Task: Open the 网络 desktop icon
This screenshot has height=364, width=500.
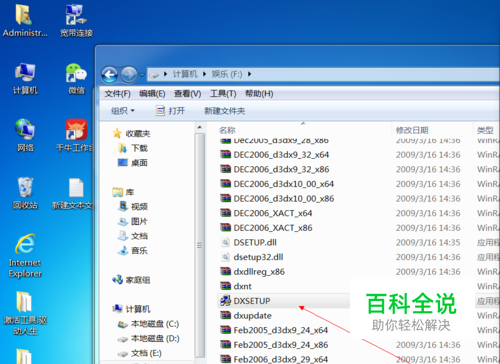Action: click(25, 135)
